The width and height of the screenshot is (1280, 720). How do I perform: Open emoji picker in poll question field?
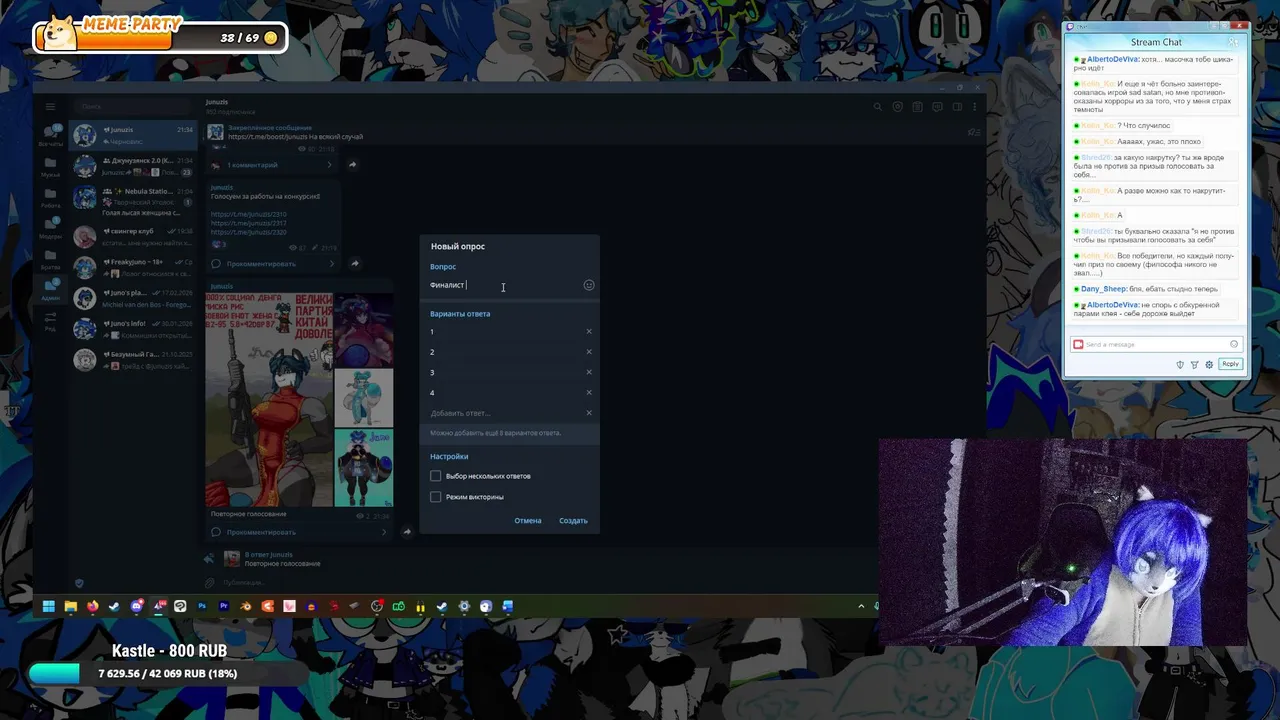[x=589, y=285]
